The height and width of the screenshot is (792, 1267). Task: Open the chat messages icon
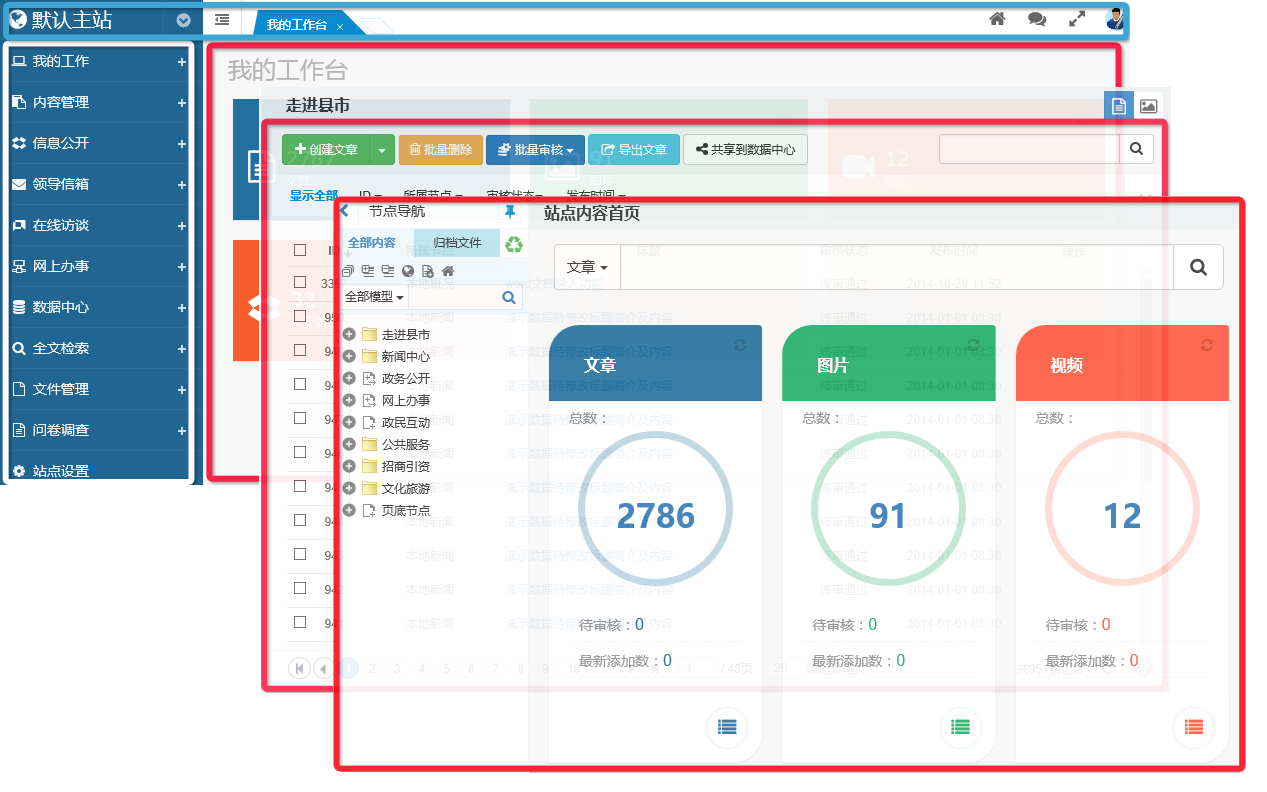tap(1037, 19)
